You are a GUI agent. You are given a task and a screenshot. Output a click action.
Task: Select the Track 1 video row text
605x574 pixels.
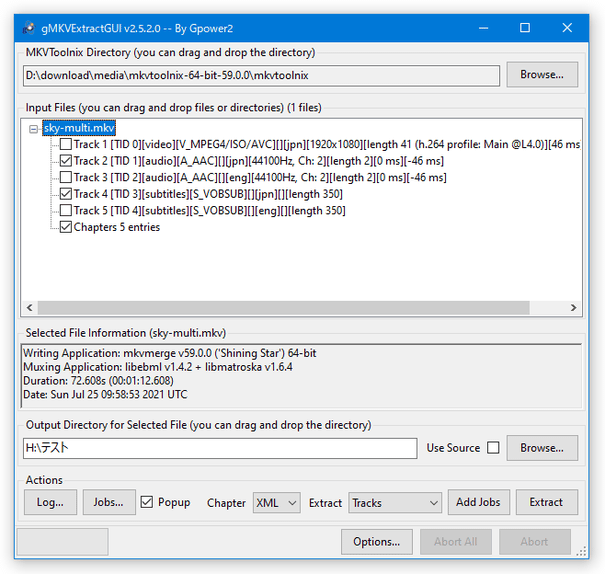(327, 145)
